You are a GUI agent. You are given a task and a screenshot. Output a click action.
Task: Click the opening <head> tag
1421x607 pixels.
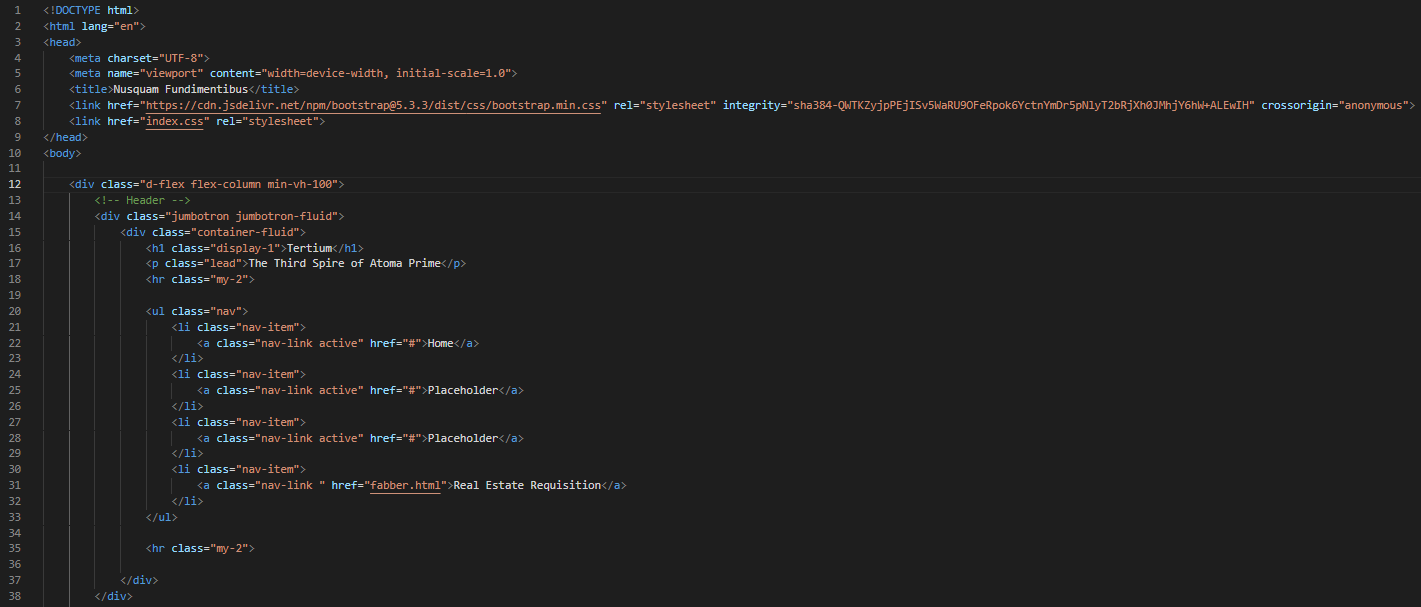pyautogui.click(x=63, y=42)
